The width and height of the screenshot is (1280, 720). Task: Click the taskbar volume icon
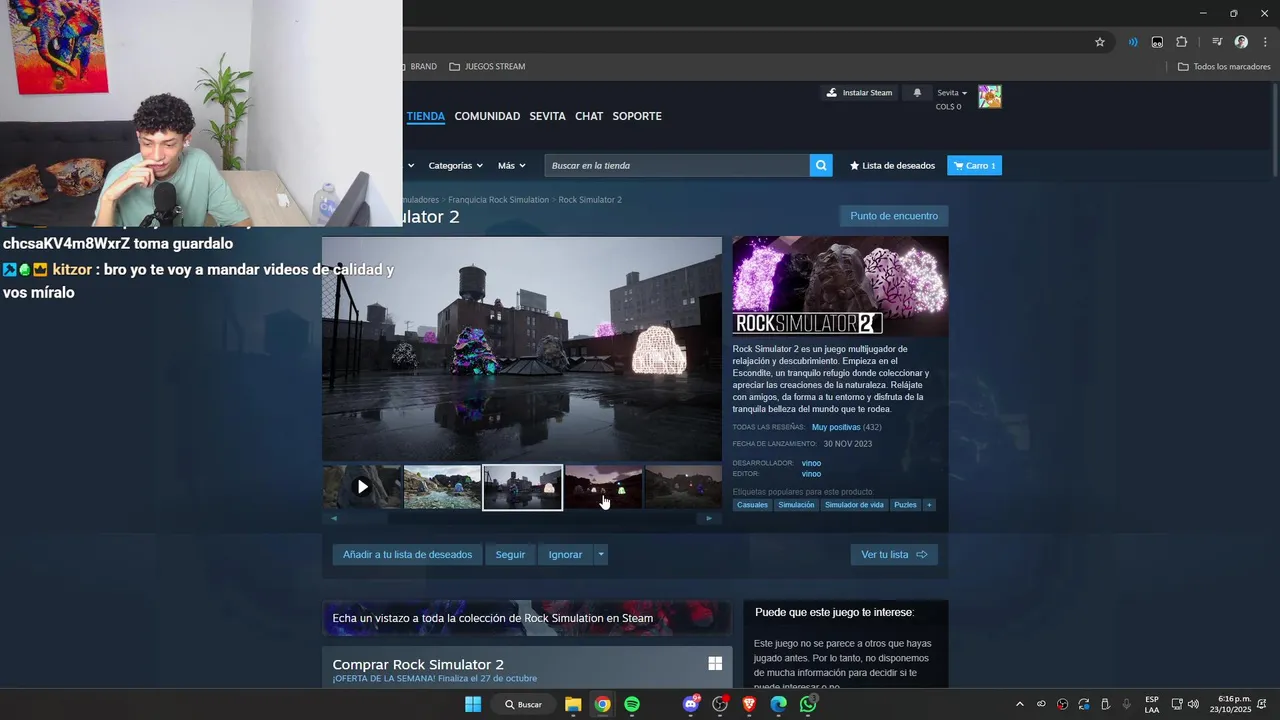1193,704
